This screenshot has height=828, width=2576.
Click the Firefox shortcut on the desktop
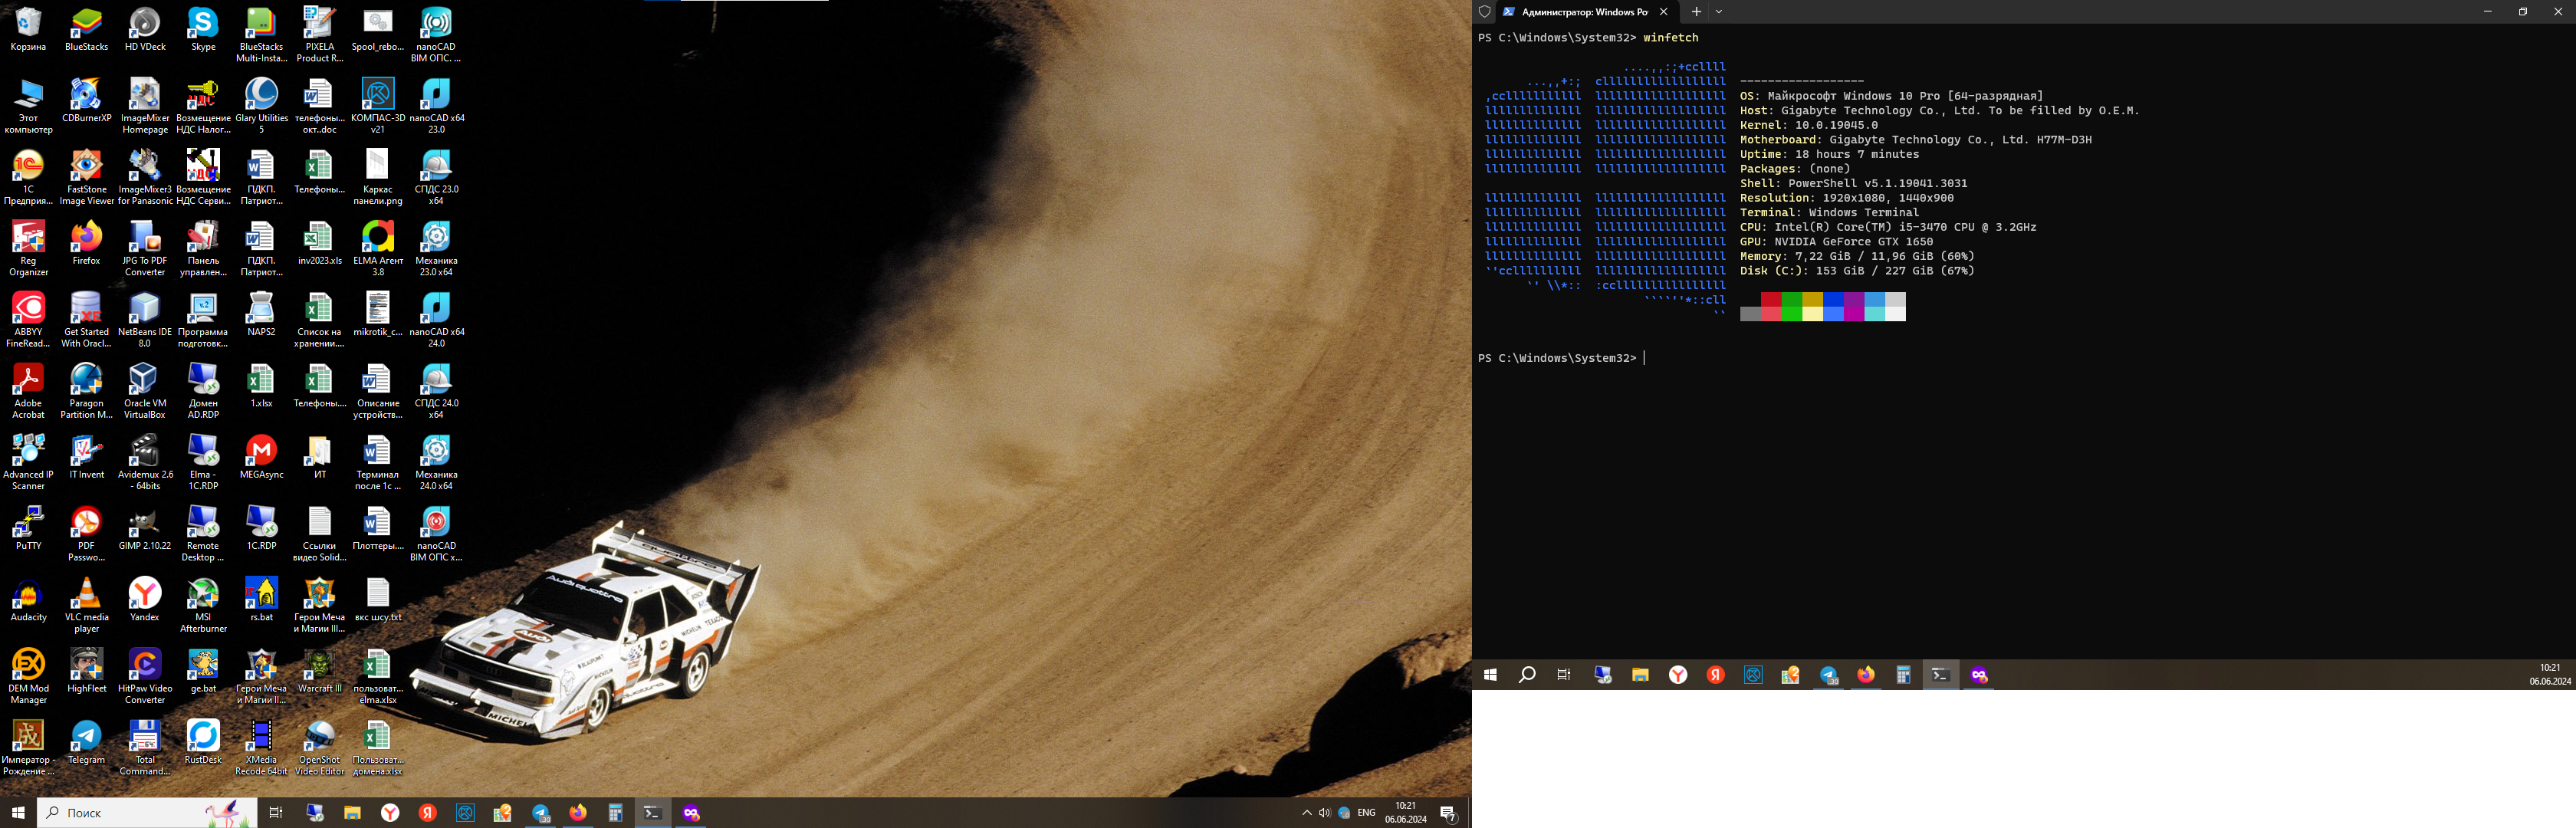[x=86, y=244]
